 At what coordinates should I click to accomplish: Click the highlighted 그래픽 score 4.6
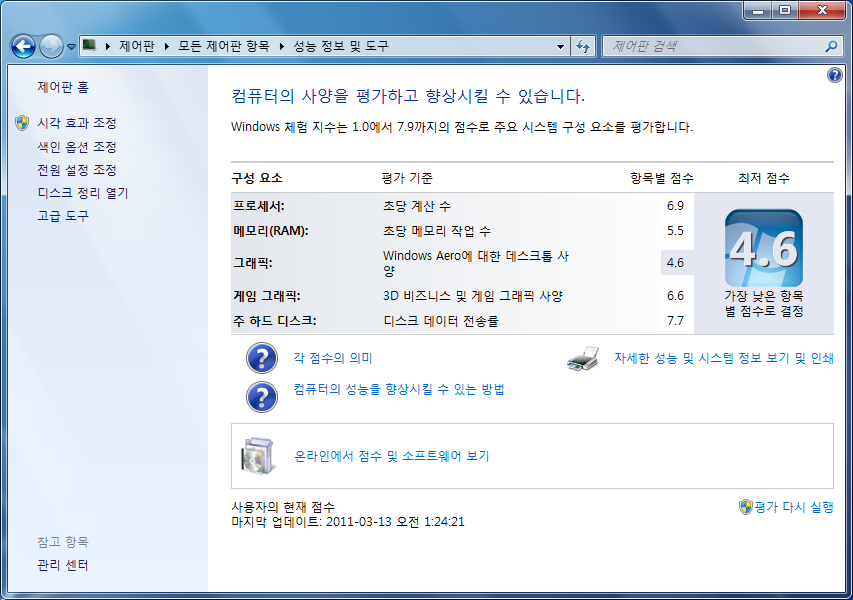click(675, 263)
